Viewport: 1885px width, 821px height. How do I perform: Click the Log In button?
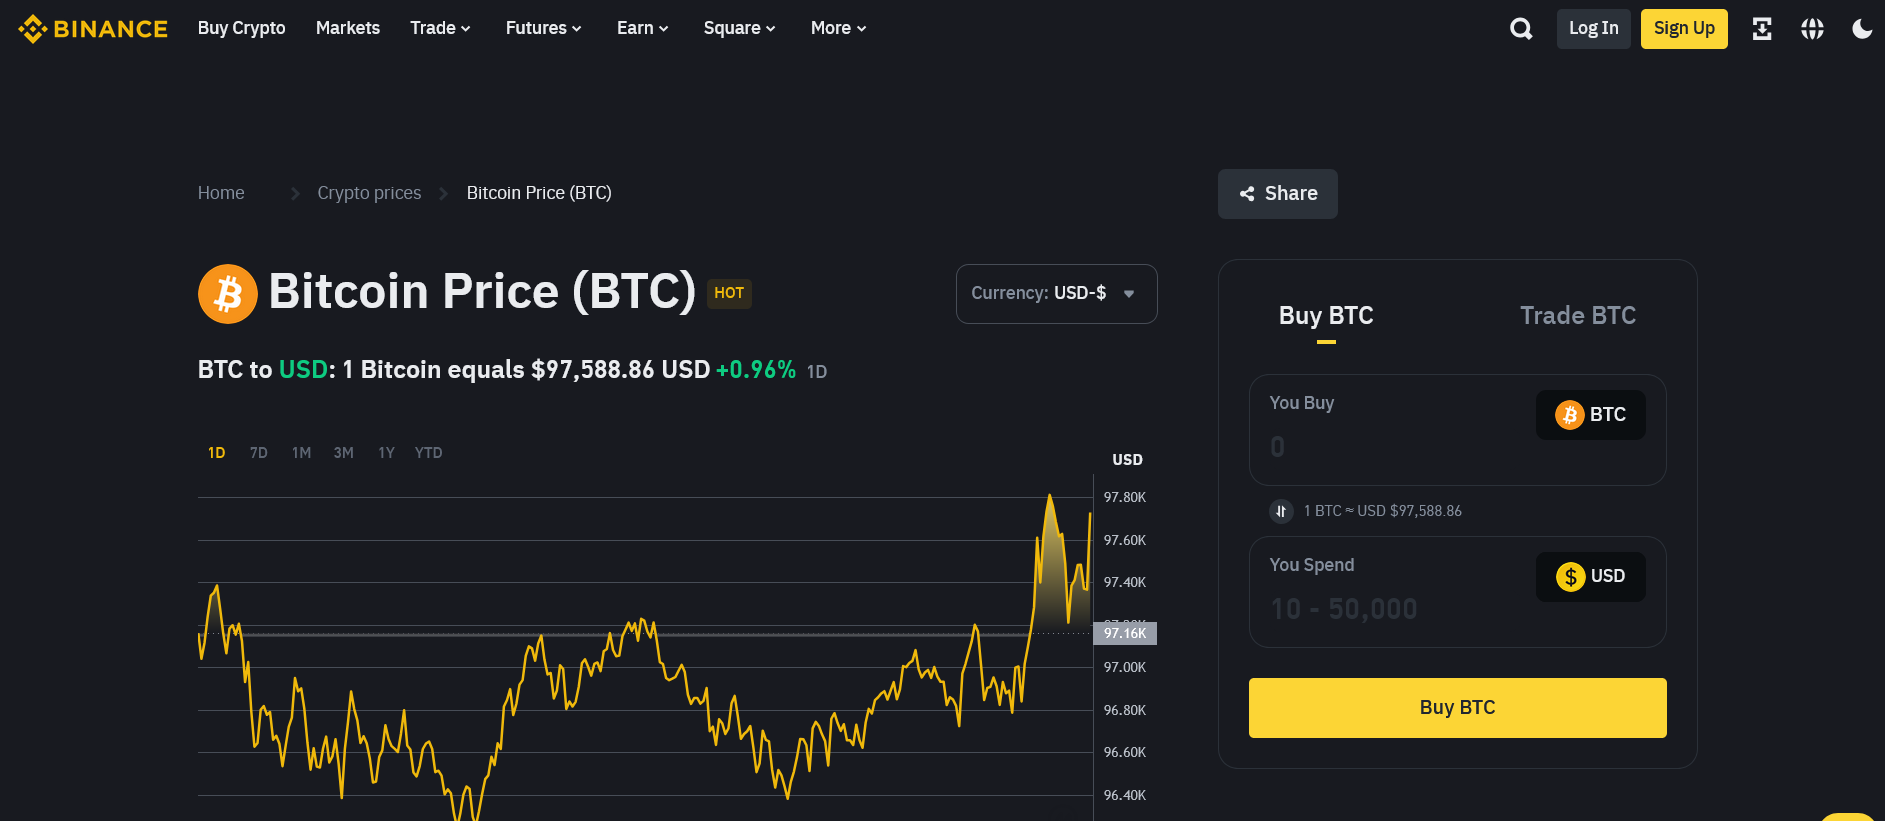coord(1593,29)
